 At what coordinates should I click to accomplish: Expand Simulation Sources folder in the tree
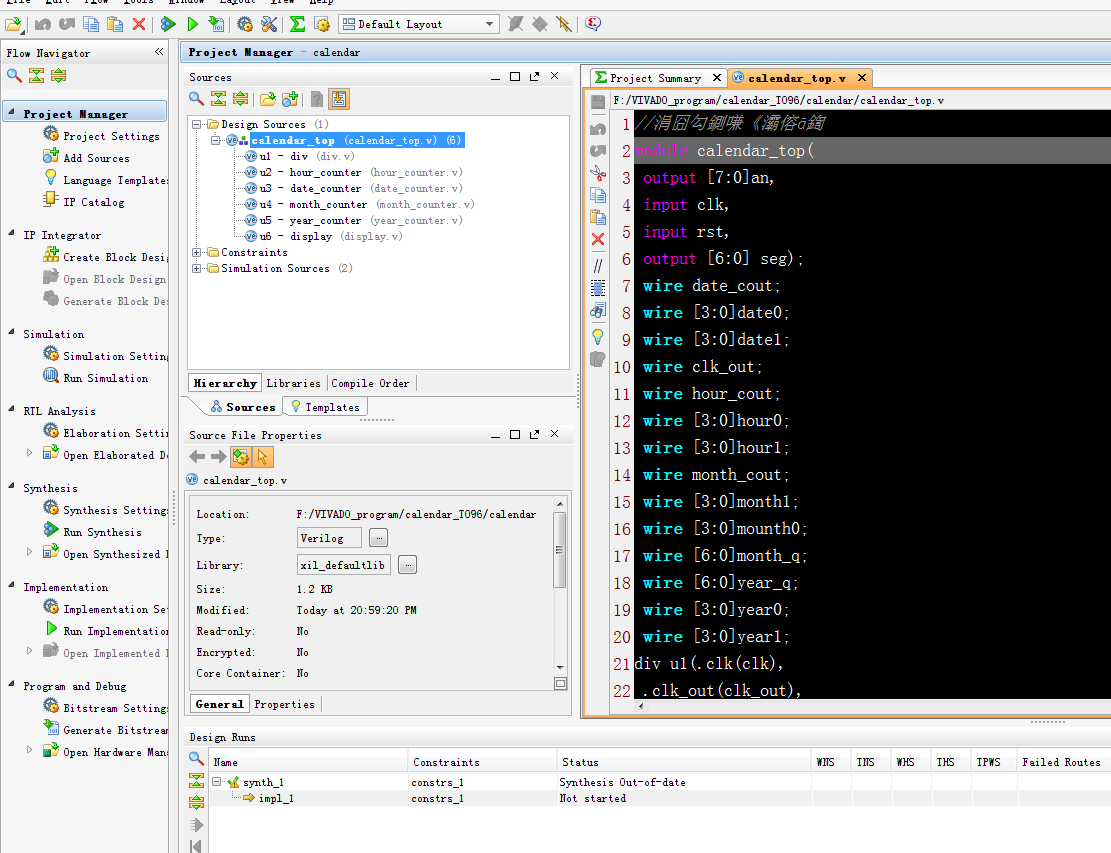[197, 268]
